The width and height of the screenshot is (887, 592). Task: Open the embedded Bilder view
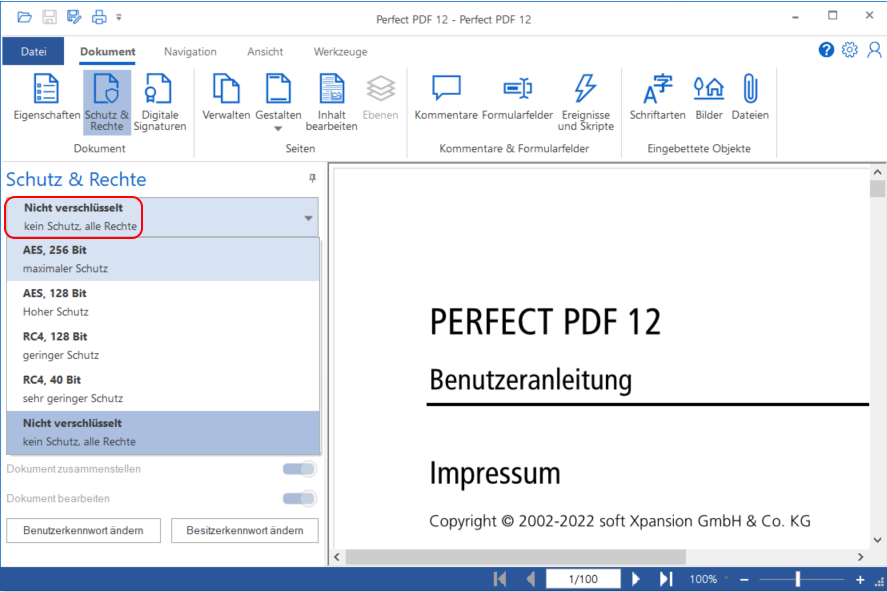tap(708, 100)
